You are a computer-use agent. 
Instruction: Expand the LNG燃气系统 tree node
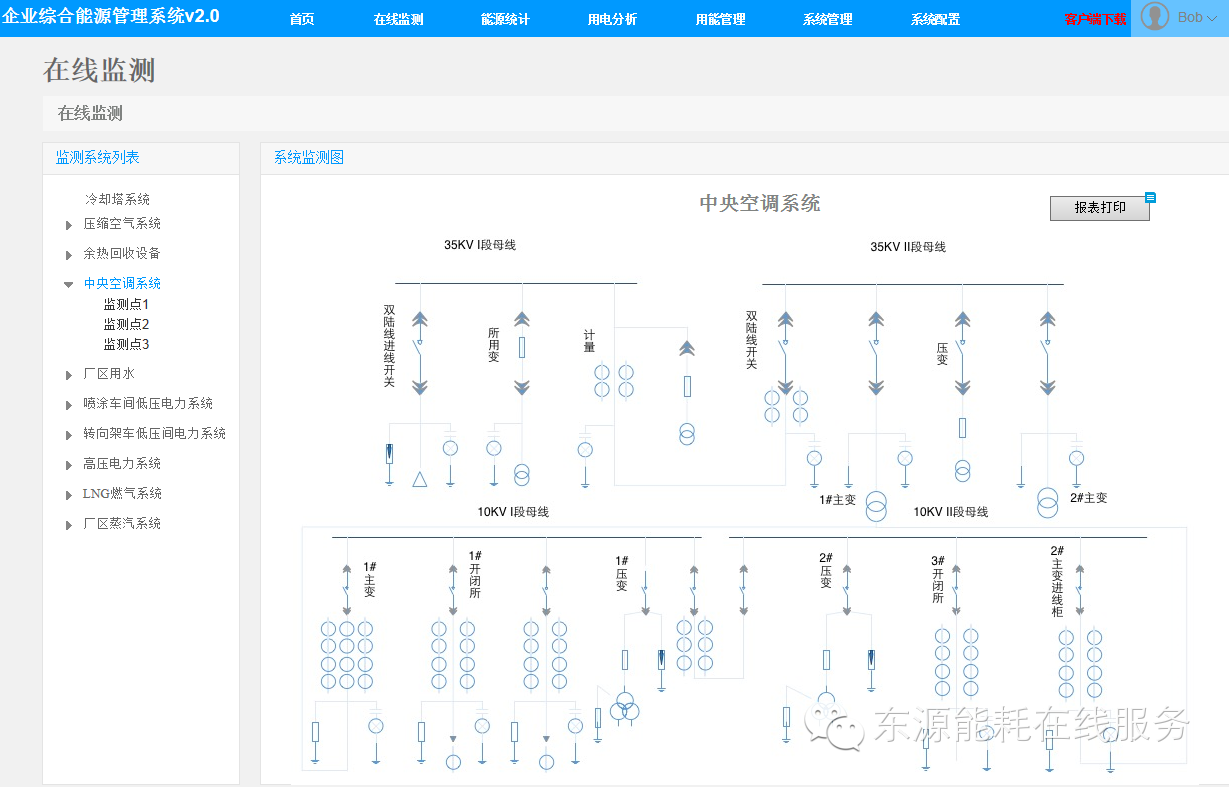[69, 495]
